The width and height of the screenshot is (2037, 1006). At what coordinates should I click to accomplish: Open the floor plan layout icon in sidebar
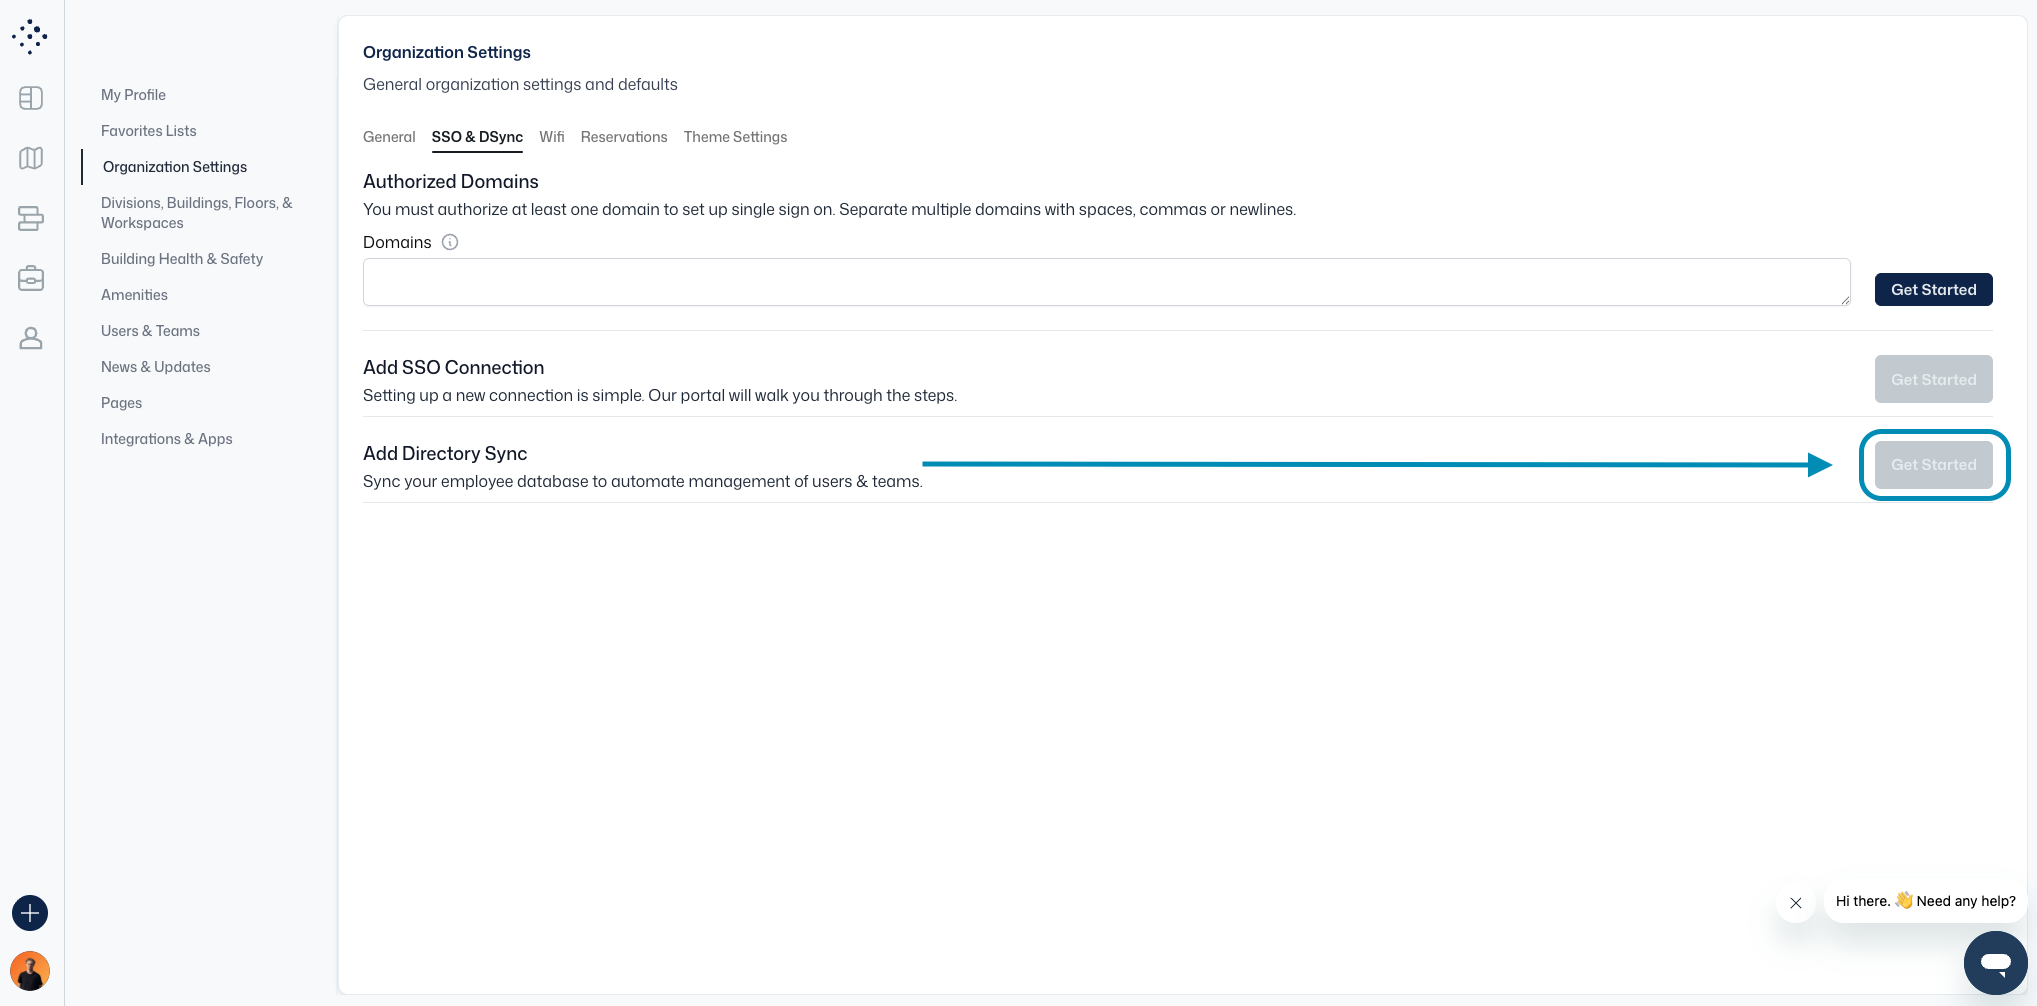[31, 98]
